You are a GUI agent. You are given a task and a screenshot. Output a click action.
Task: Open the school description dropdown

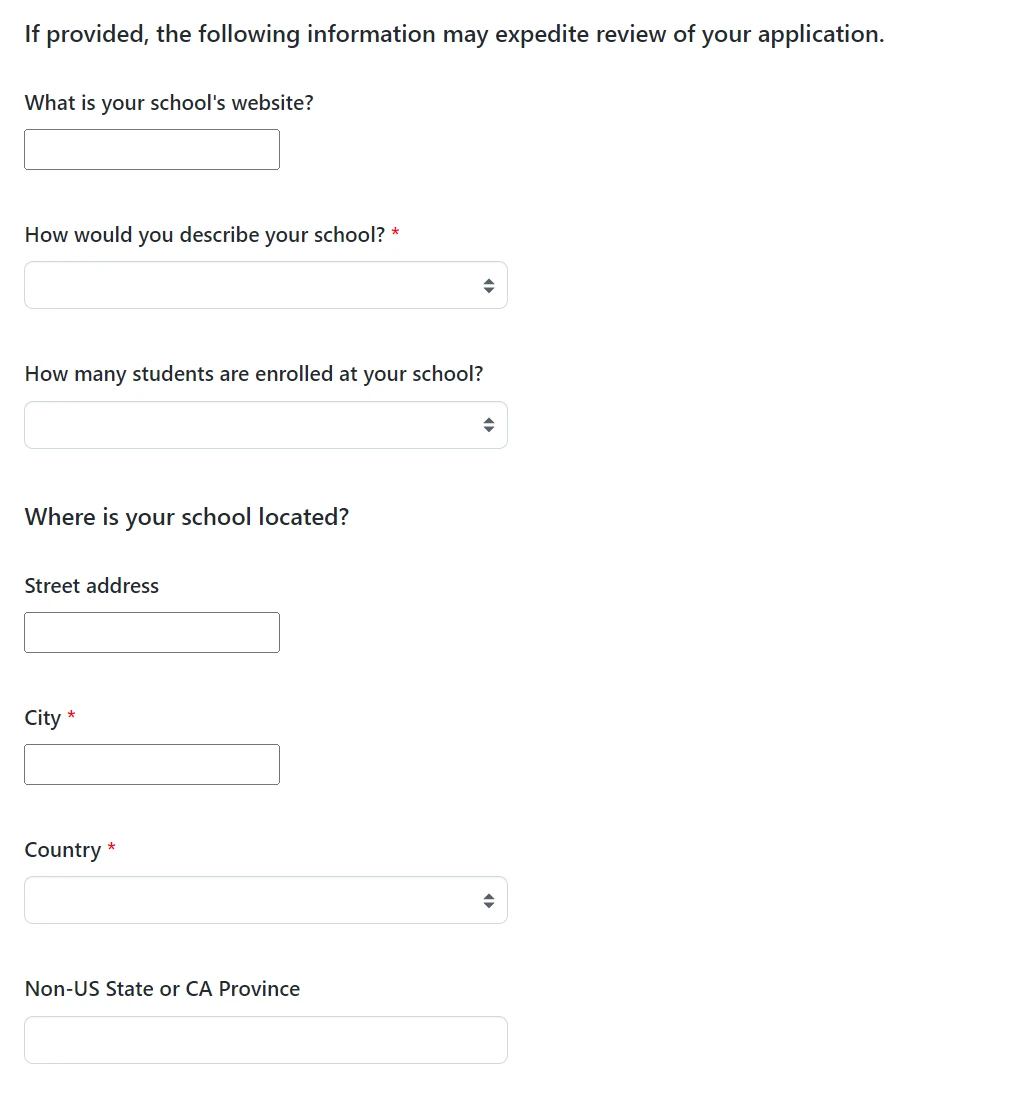click(x=266, y=285)
